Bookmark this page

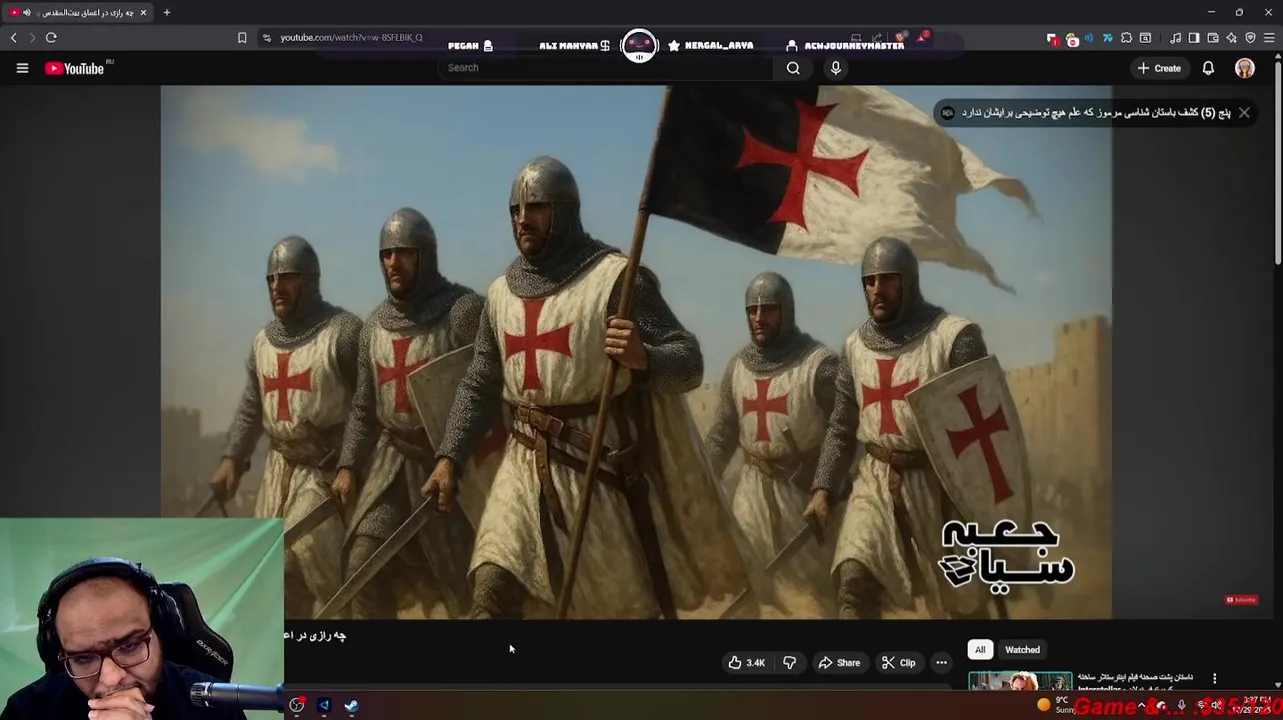242,38
